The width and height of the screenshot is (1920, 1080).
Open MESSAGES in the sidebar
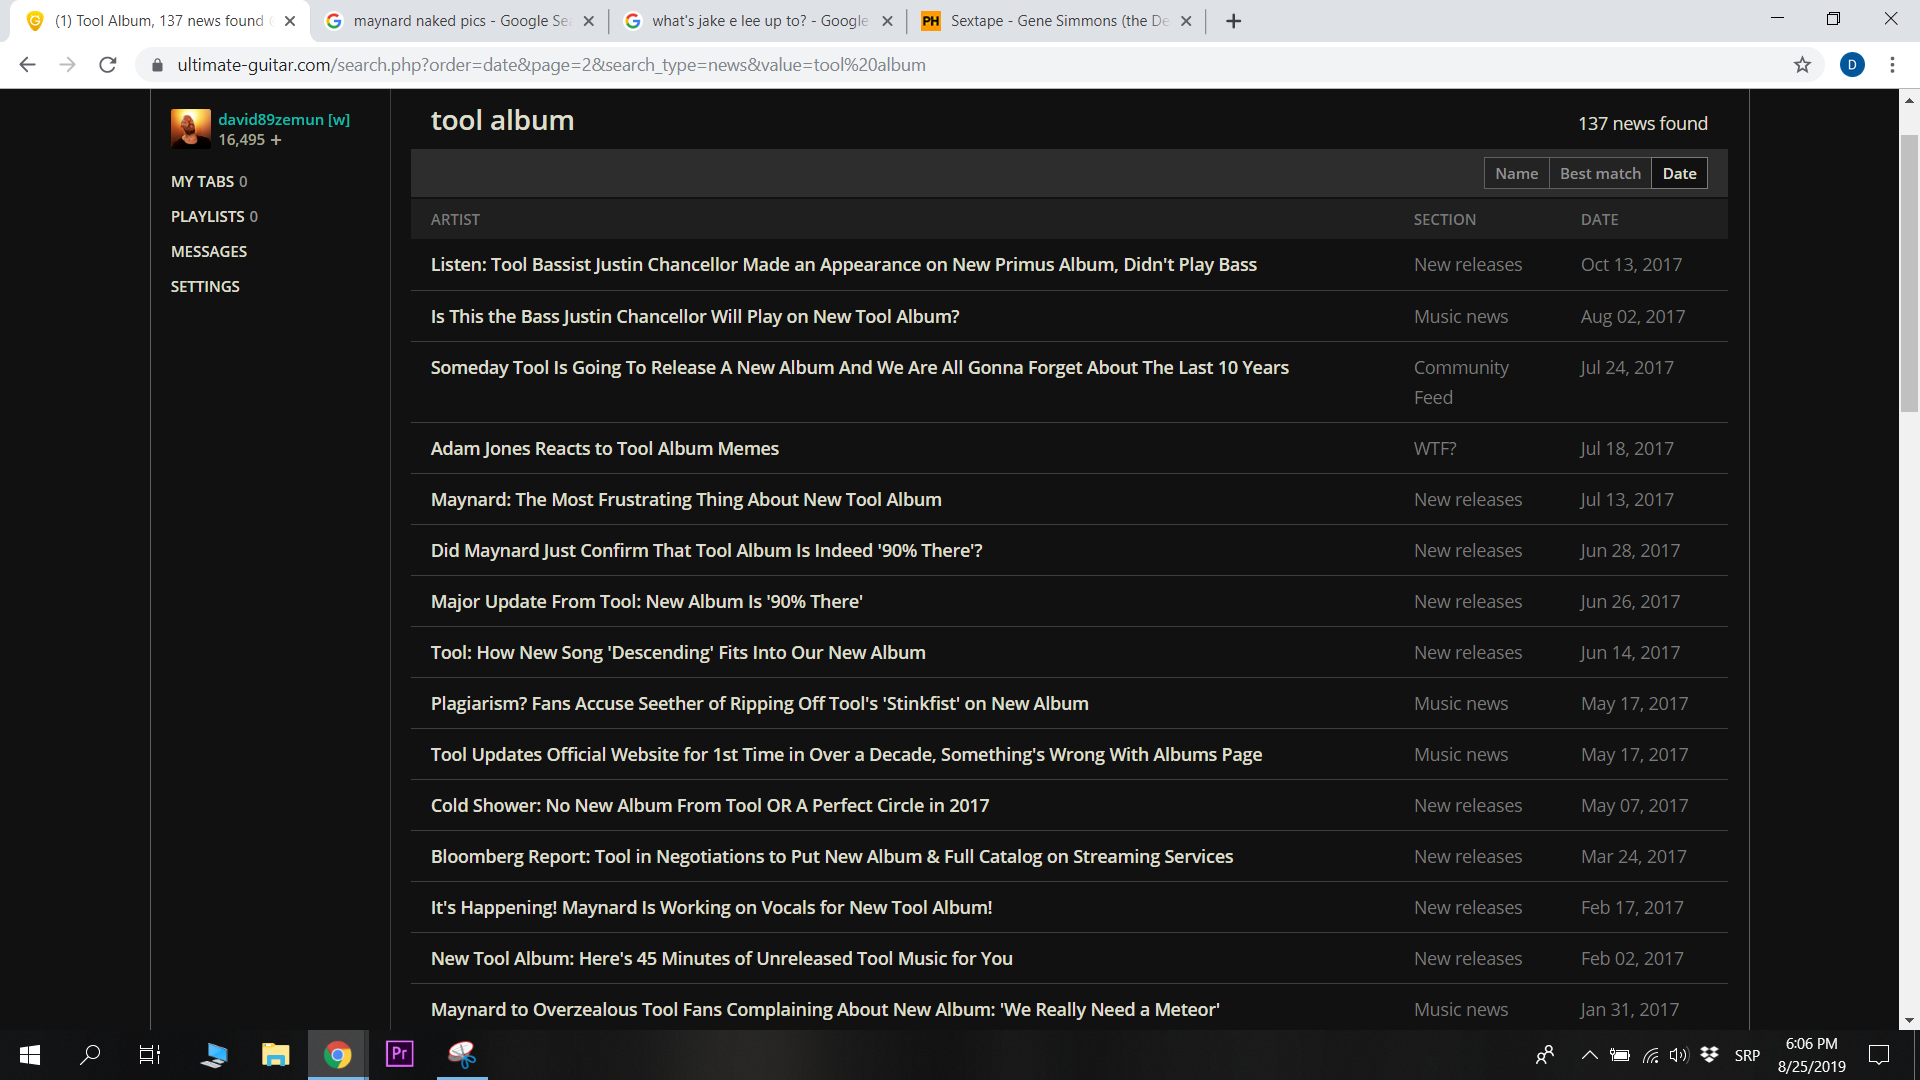click(x=209, y=251)
